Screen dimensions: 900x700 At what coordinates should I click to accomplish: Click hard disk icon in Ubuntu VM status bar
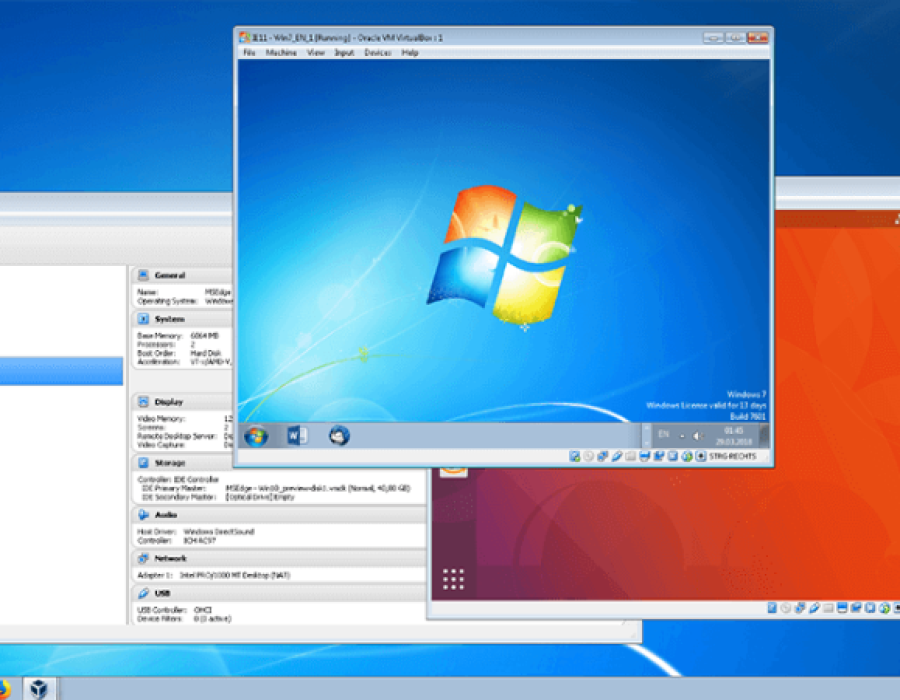pos(772,608)
